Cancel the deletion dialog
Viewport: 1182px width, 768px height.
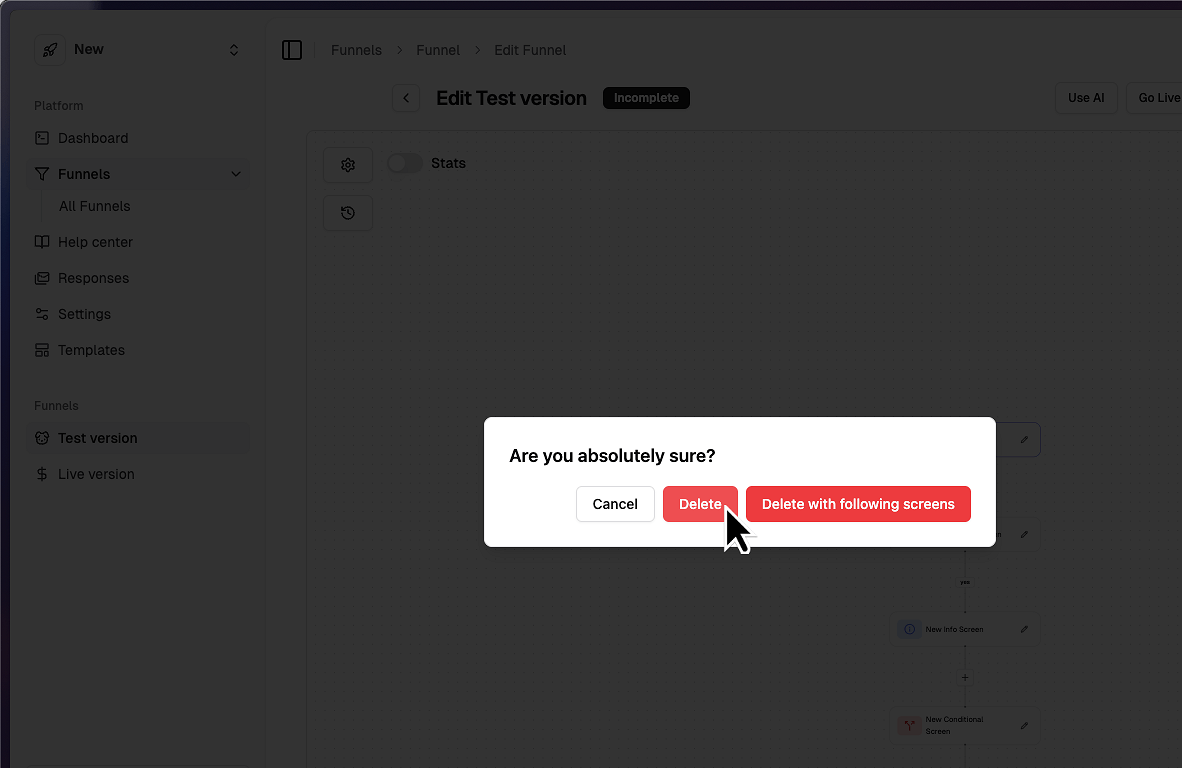(x=615, y=504)
